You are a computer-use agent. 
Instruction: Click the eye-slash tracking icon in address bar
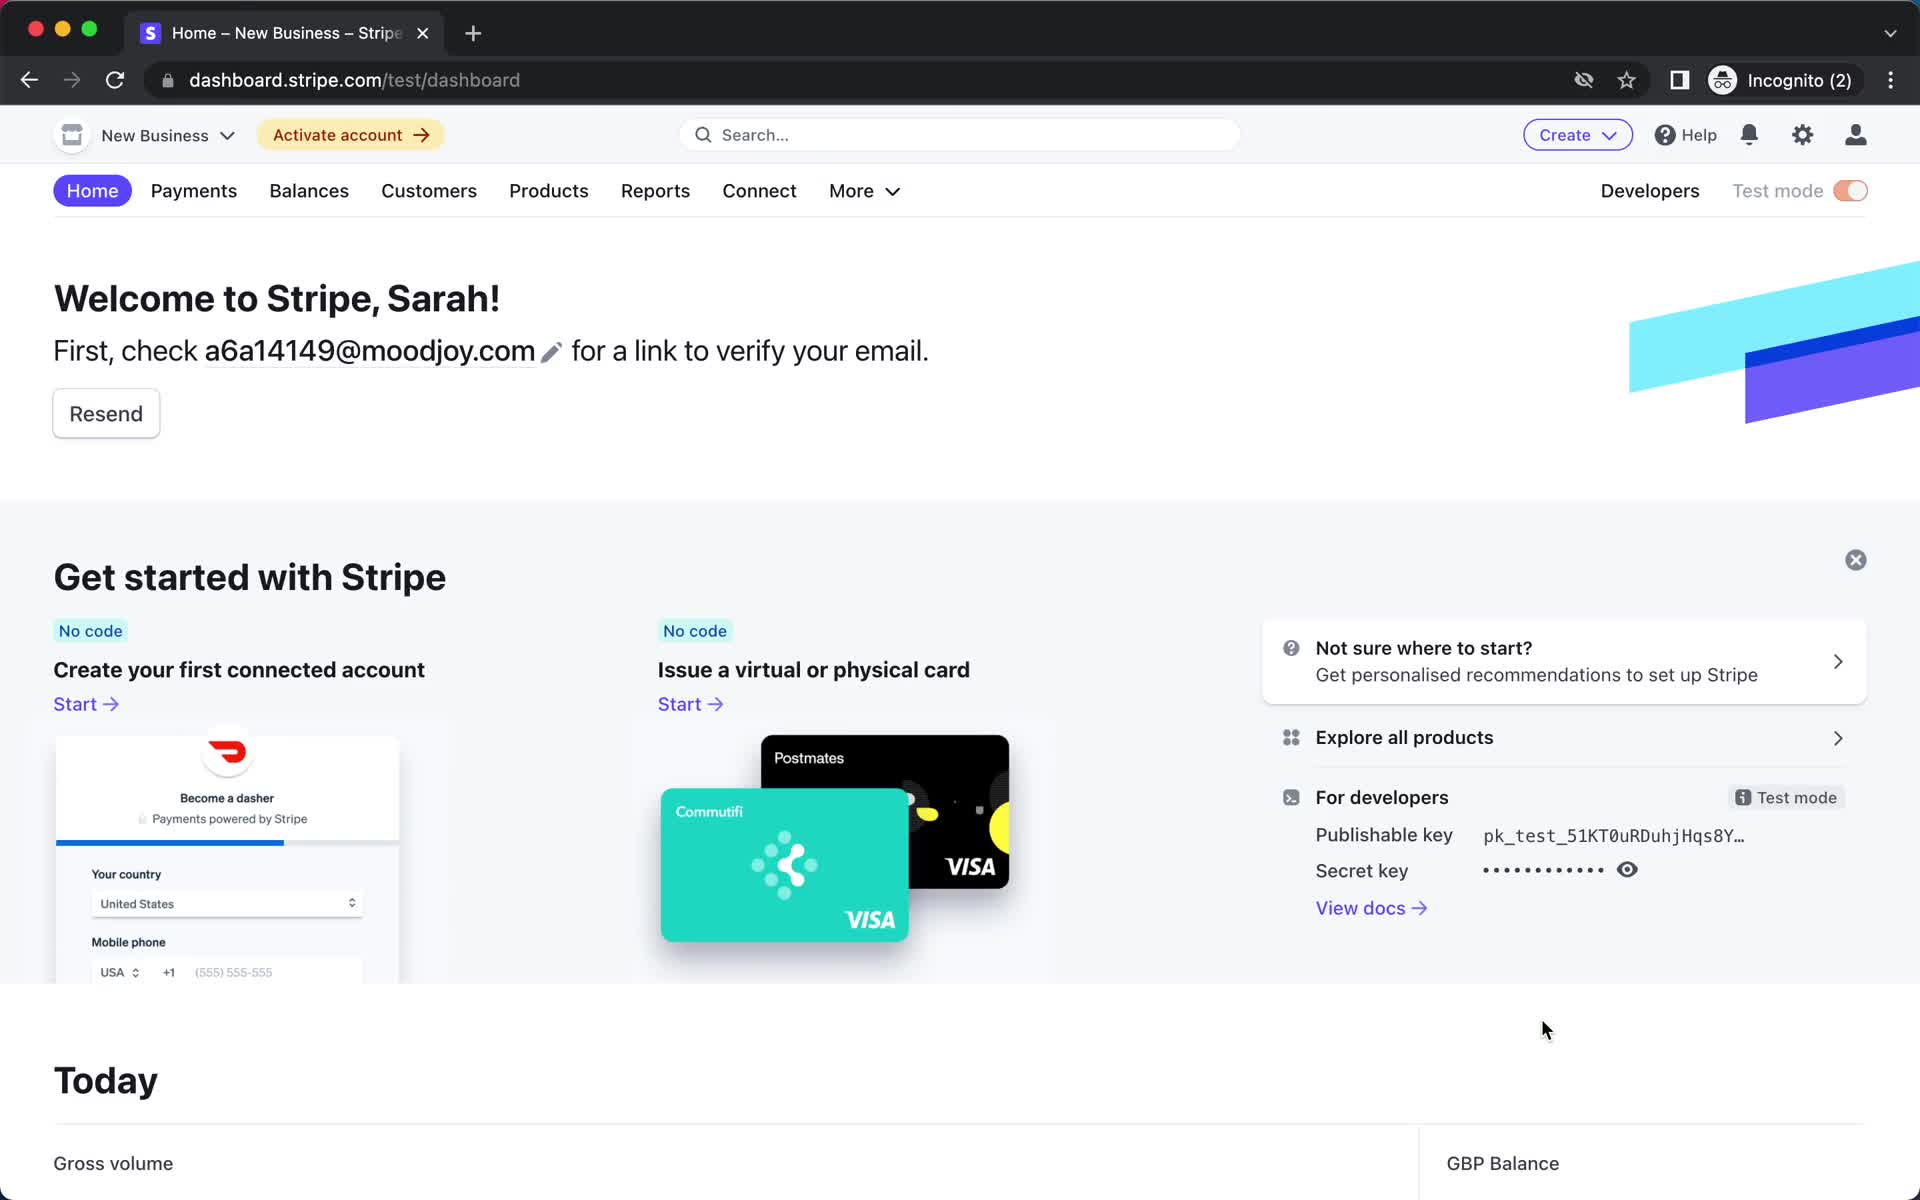[1583, 80]
